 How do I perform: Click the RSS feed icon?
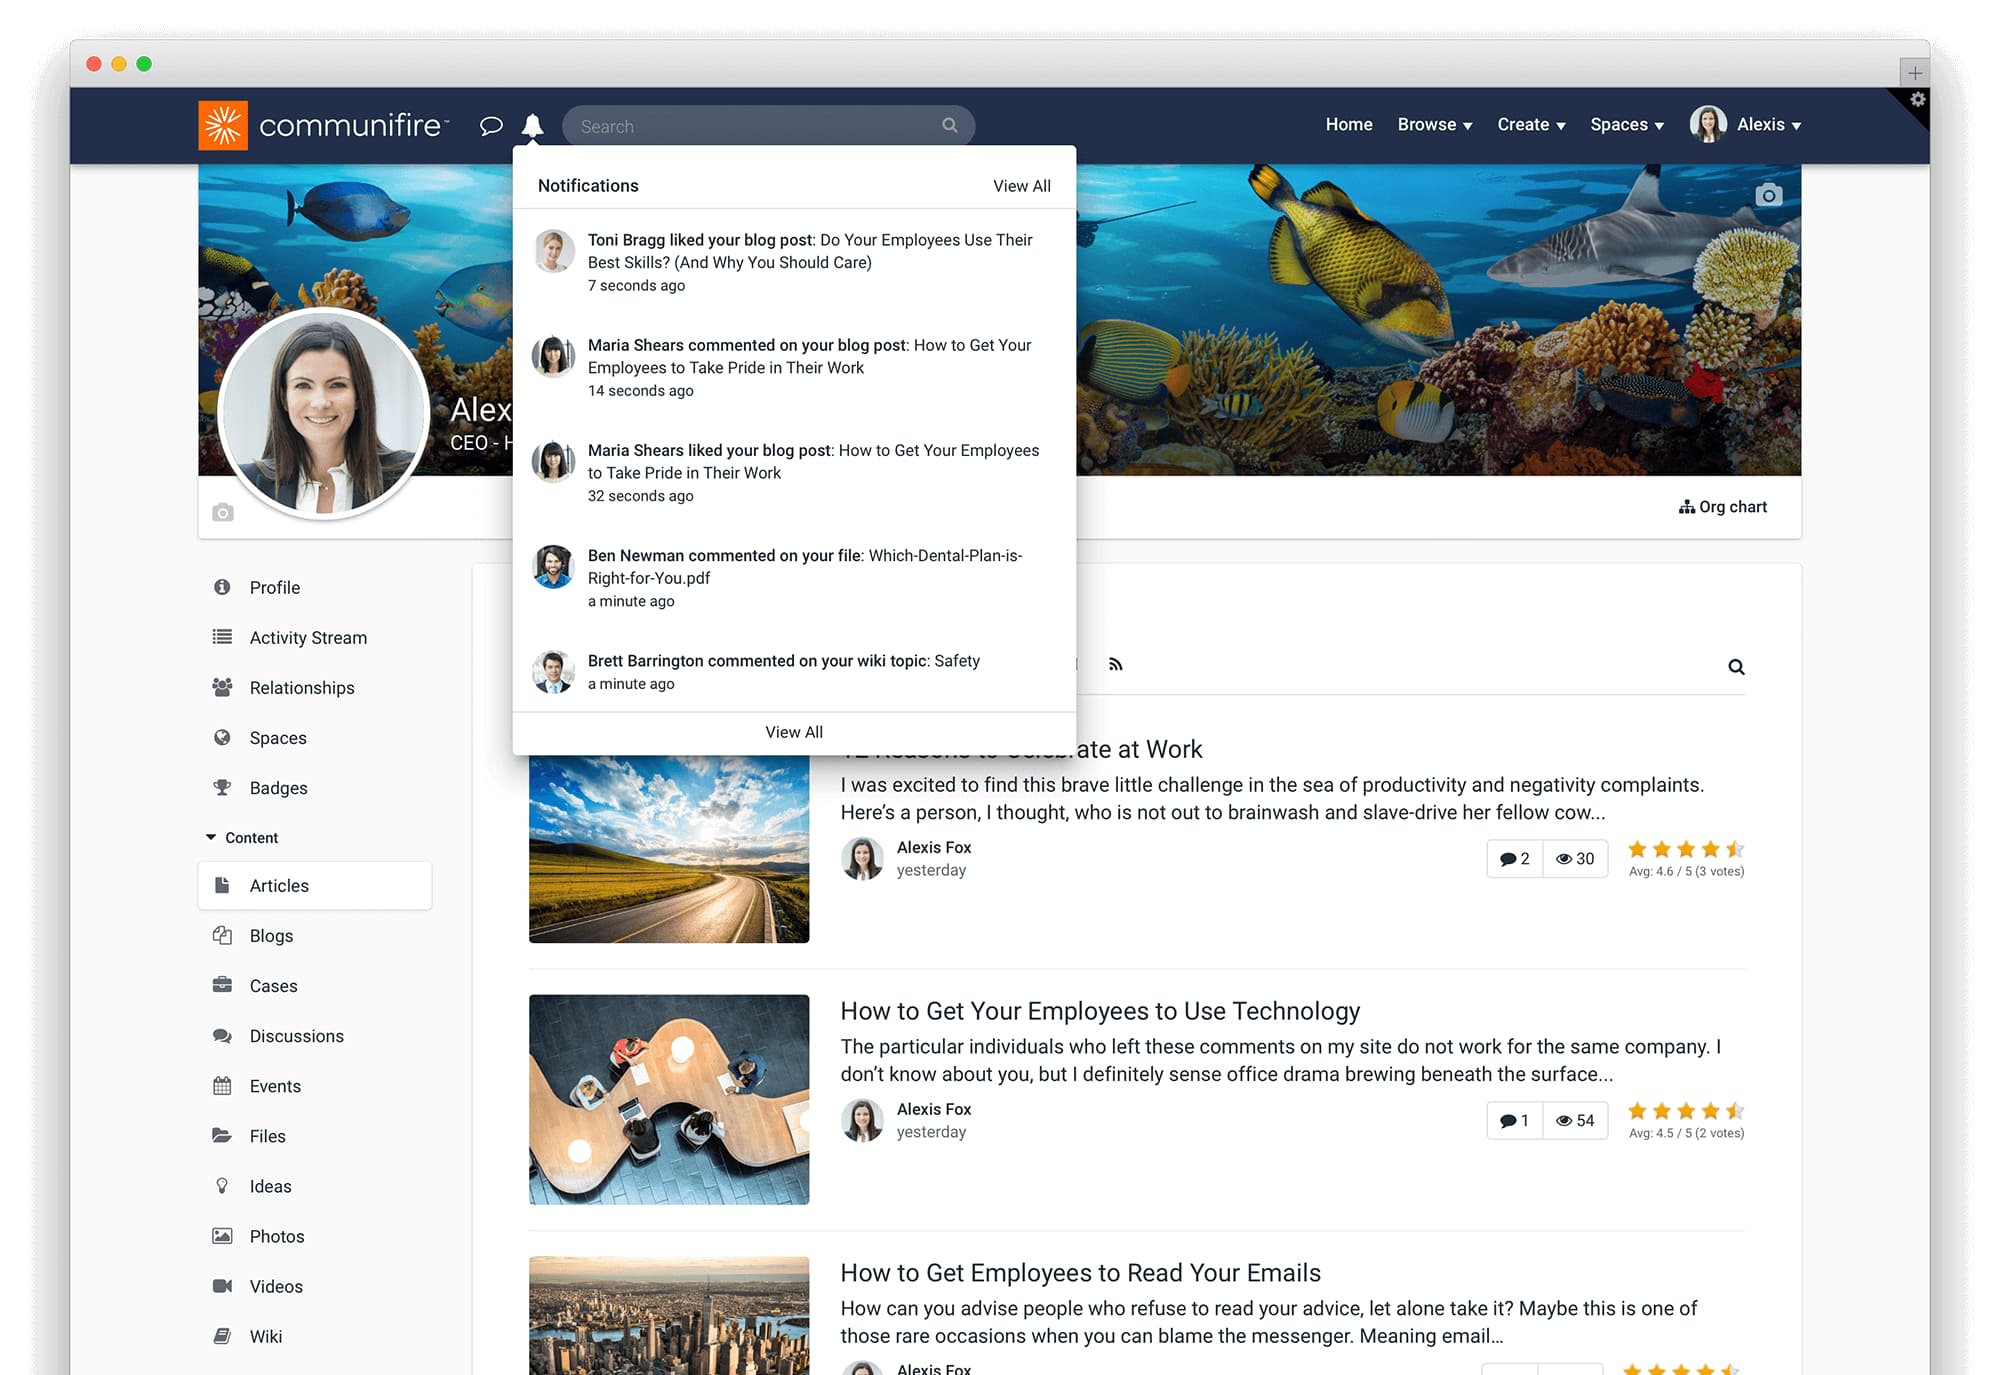[x=1115, y=664]
